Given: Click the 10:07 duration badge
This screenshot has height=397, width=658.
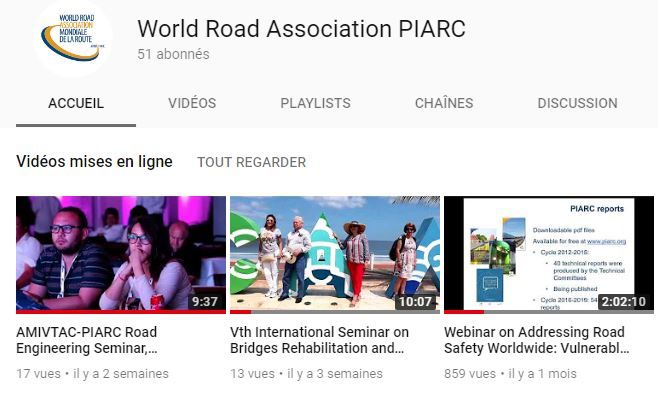Looking at the screenshot, I should coord(415,301).
